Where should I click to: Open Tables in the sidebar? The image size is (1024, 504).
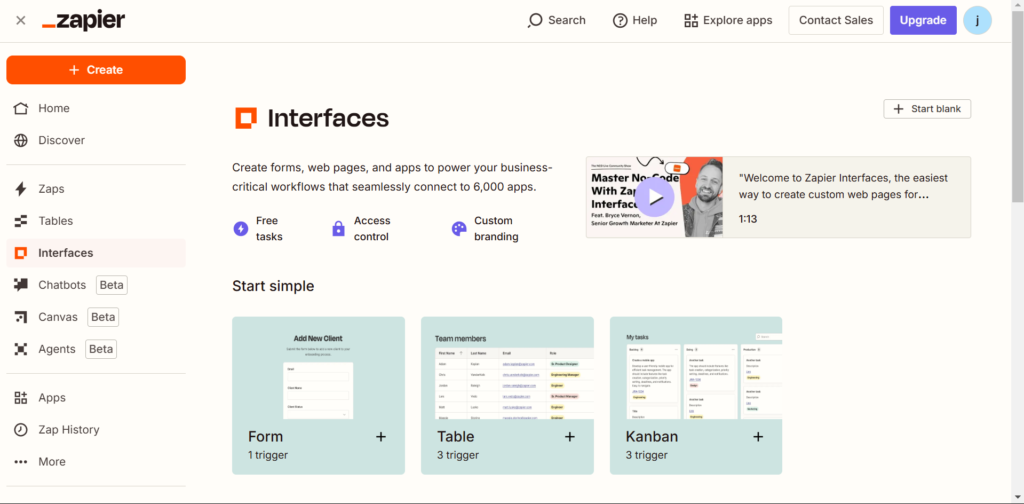tap(96, 221)
